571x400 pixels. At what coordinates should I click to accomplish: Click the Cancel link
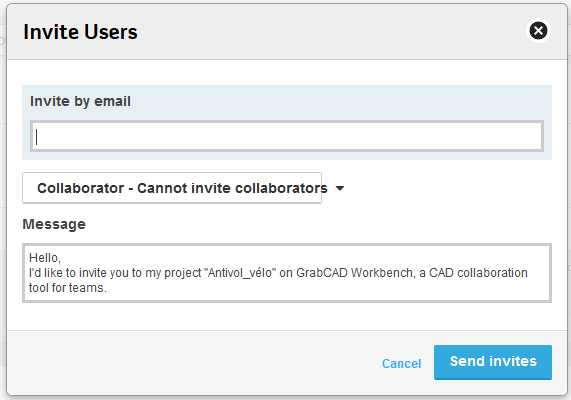tap(401, 363)
